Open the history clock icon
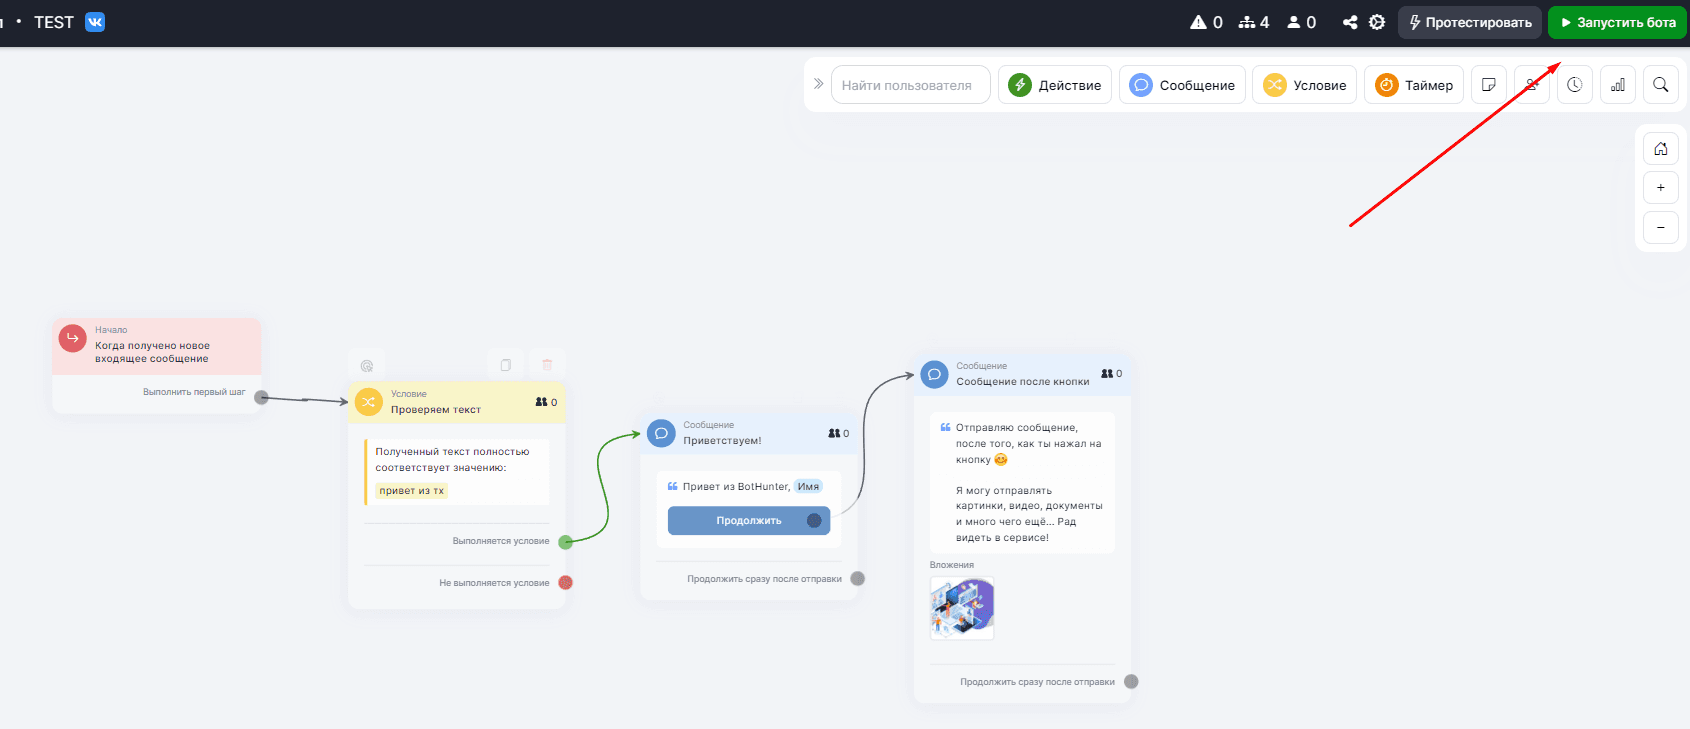Image resolution: width=1690 pixels, height=729 pixels. (1574, 85)
